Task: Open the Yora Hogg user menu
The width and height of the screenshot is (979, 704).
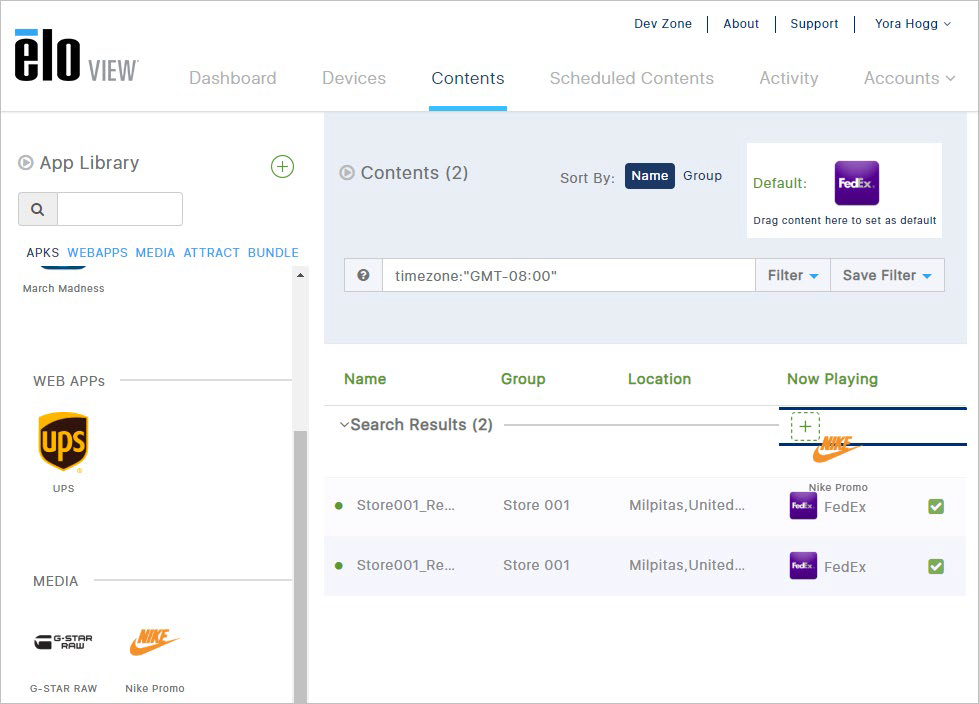Action: point(913,24)
